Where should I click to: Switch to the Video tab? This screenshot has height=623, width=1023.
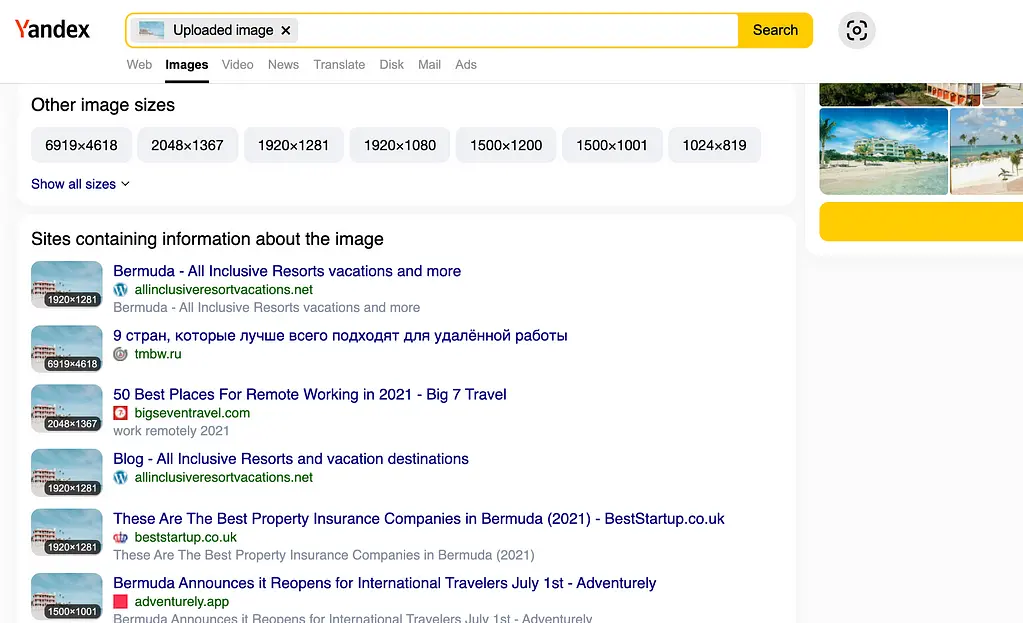tap(237, 64)
